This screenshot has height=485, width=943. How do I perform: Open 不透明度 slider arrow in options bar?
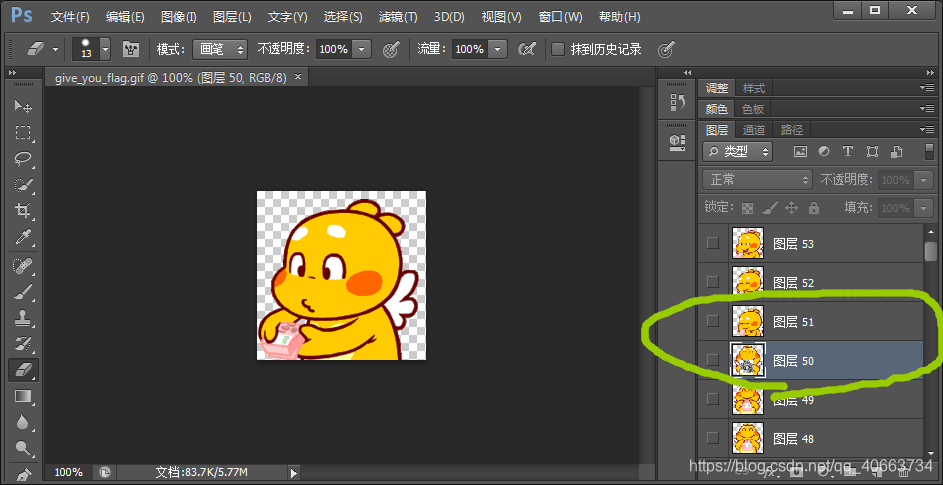click(x=361, y=49)
